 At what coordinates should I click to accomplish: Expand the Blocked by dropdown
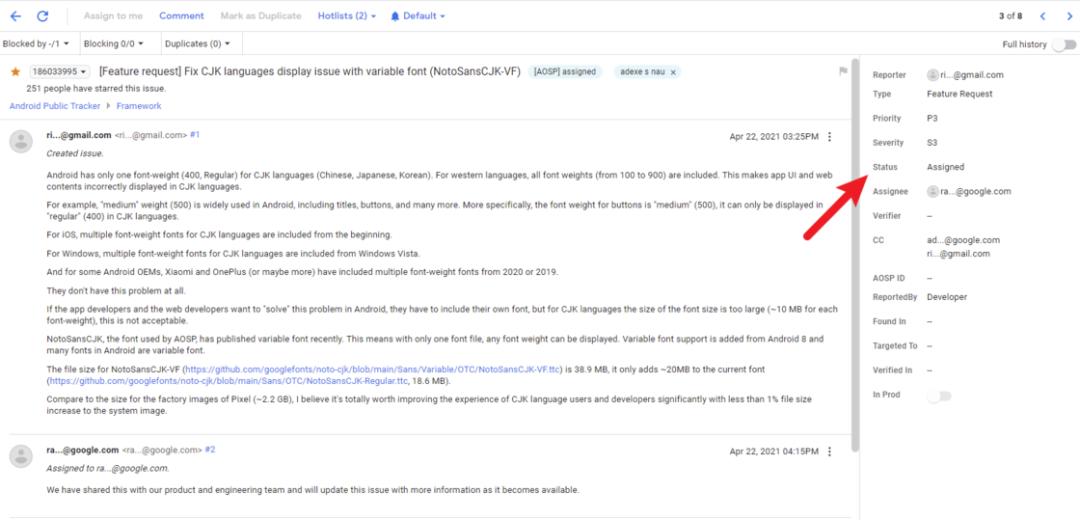[x=36, y=43]
